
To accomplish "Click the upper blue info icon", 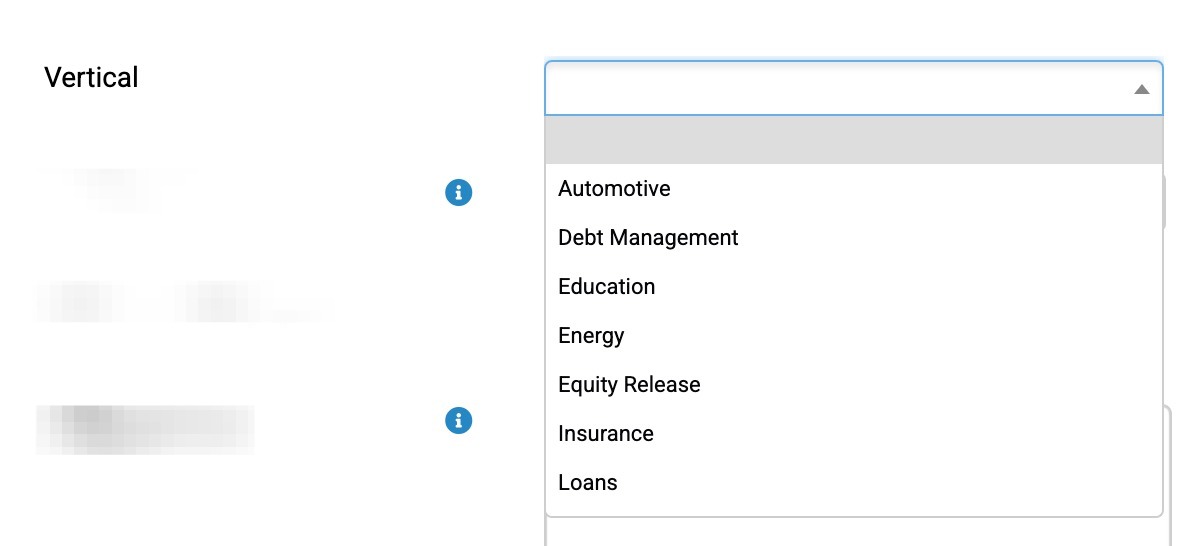I will coord(458,193).
